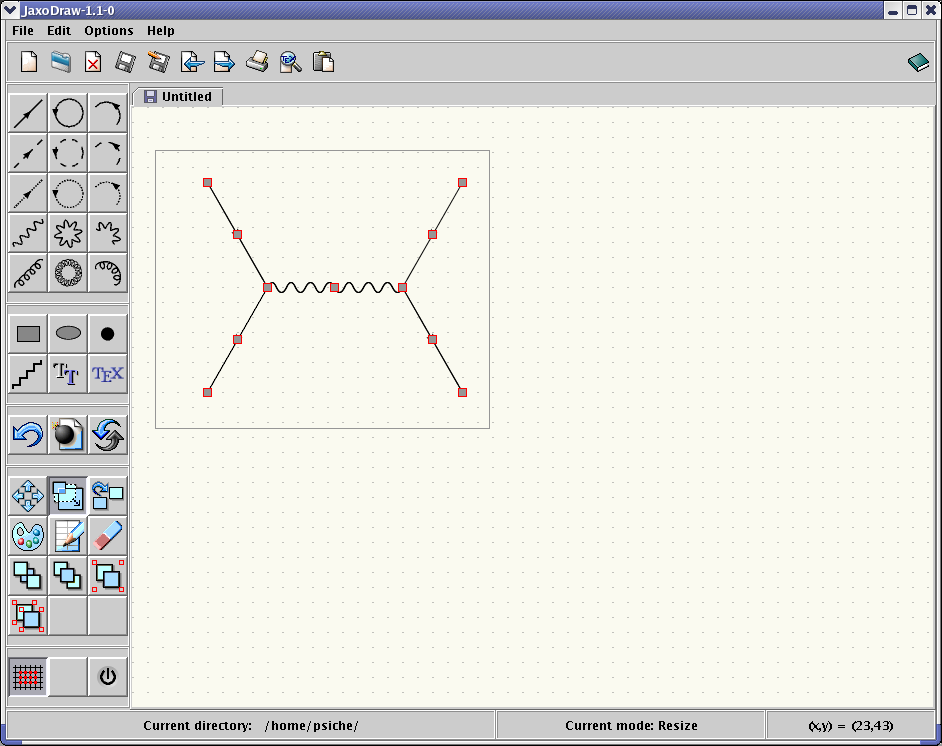
Task: Open an existing file from folder
Action: [x=61, y=62]
